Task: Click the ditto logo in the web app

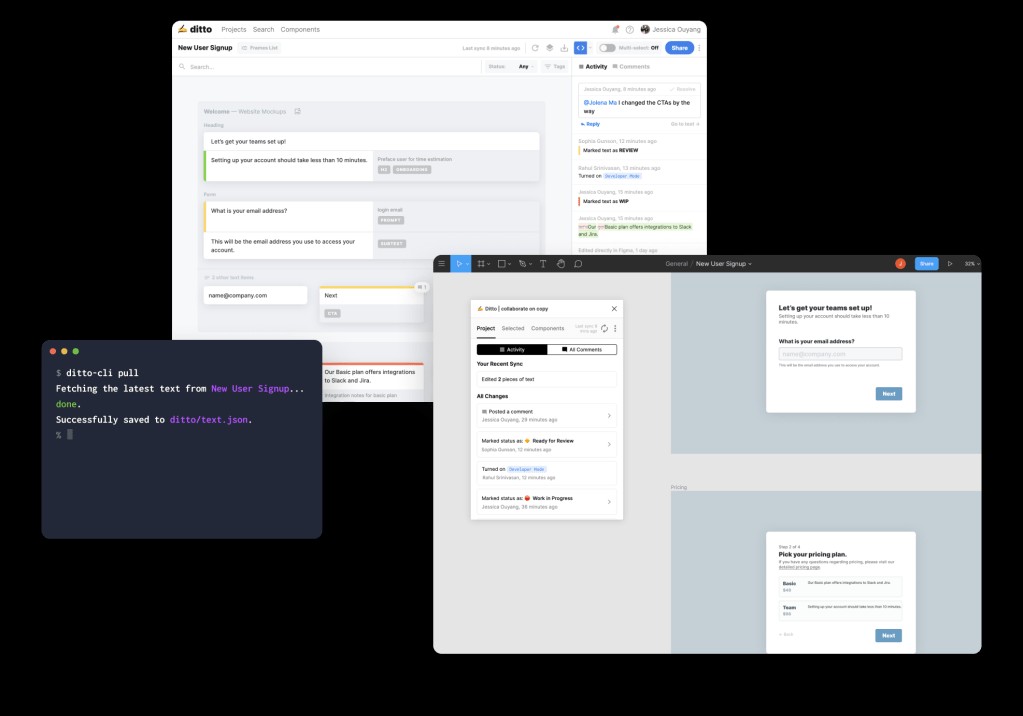Action: (195, 29)
